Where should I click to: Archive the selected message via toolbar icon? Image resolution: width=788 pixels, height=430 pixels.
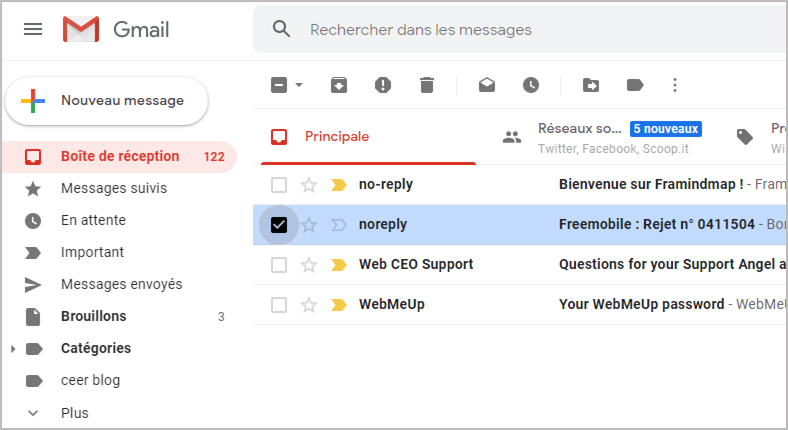339,85
